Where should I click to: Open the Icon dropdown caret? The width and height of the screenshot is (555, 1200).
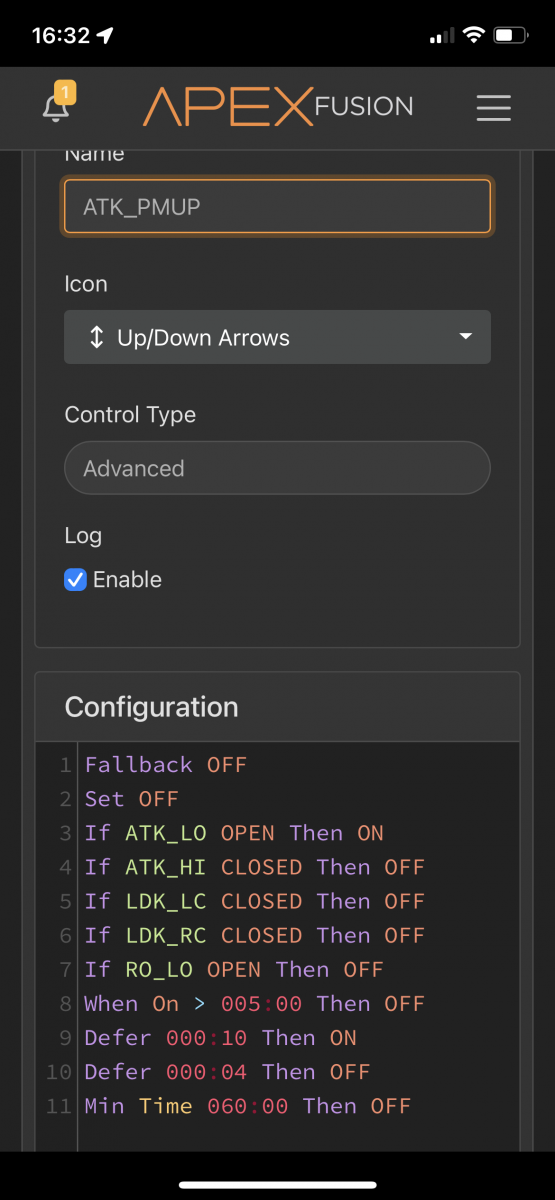pos(466,337)
